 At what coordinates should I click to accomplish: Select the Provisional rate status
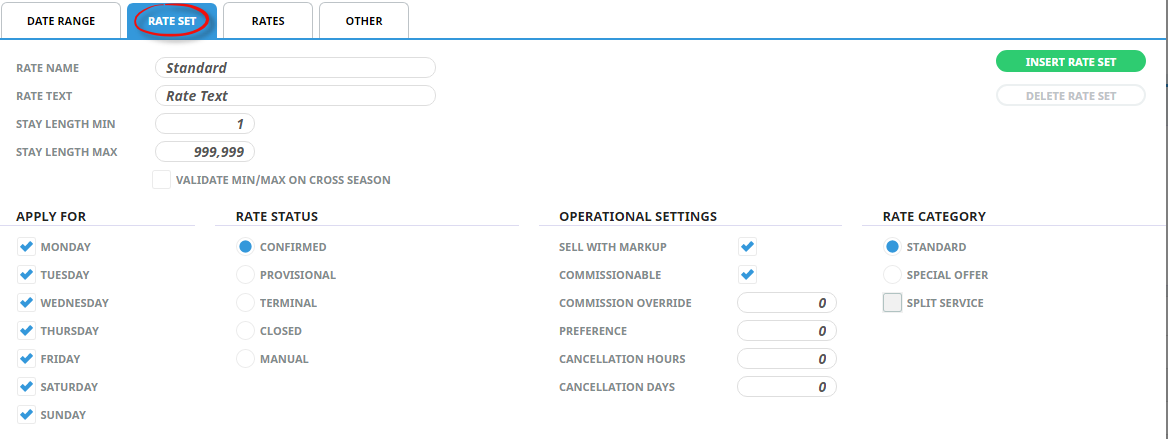(245, 275)
